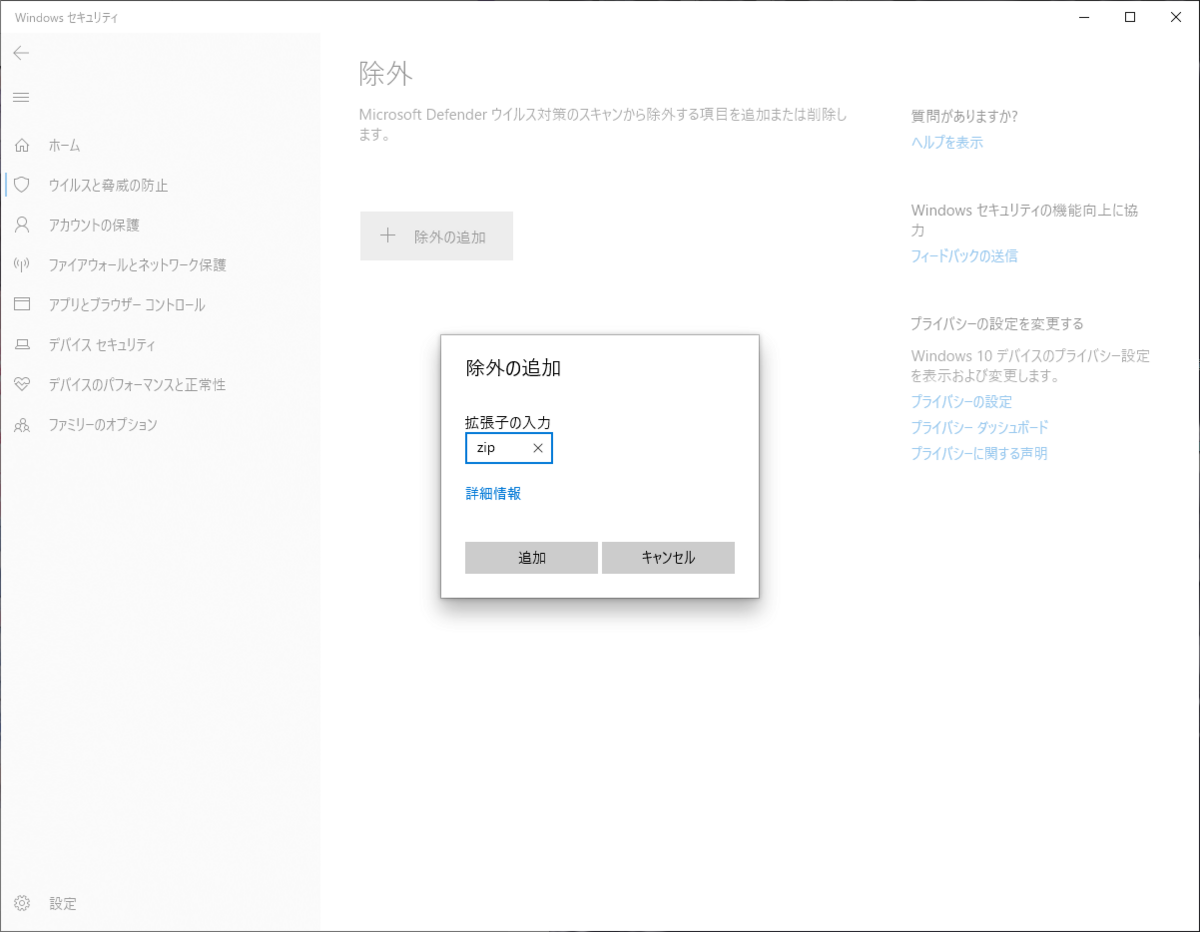Click the ヘルプを表示 link
This screenshot has height=932, width=1200.
[x=947, y=142]
